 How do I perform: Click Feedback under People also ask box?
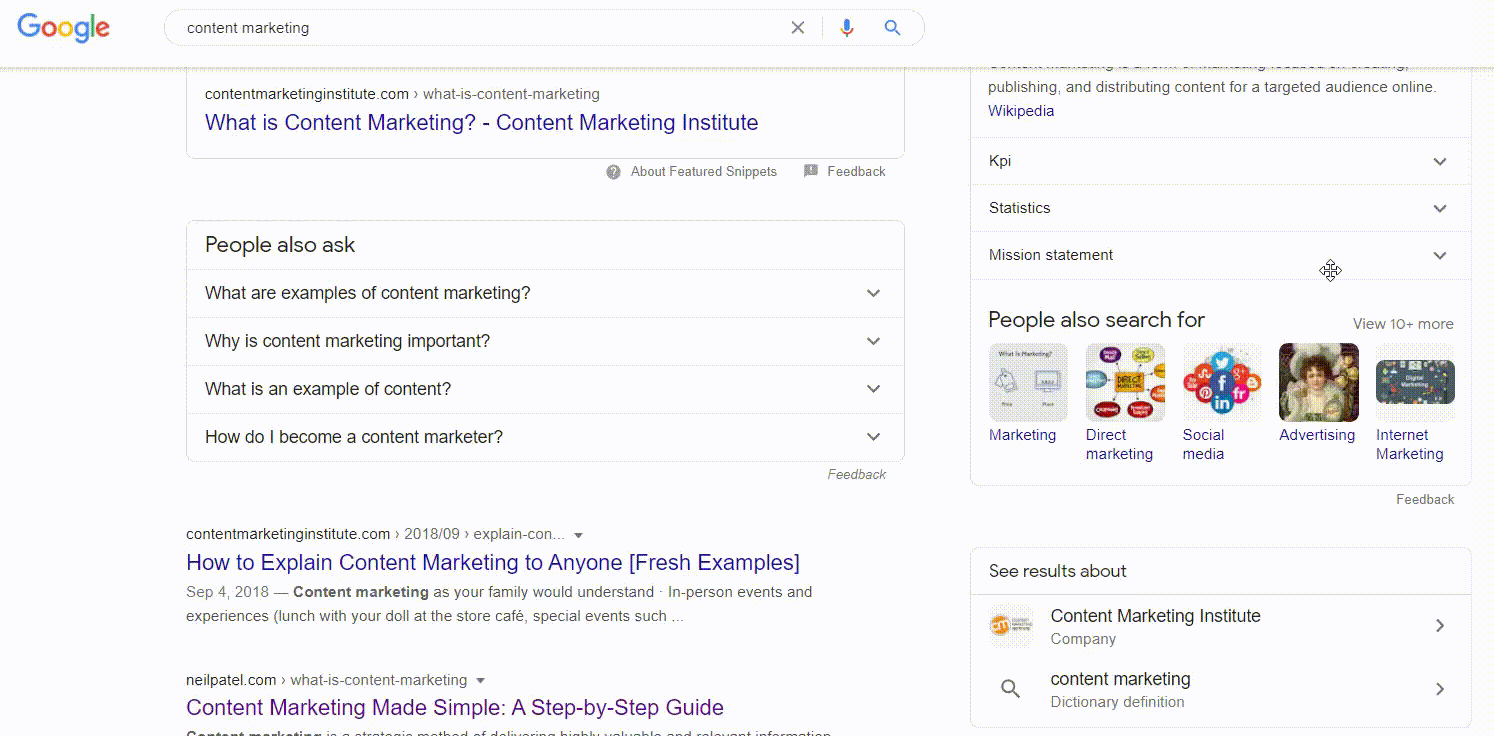(857, 475)
